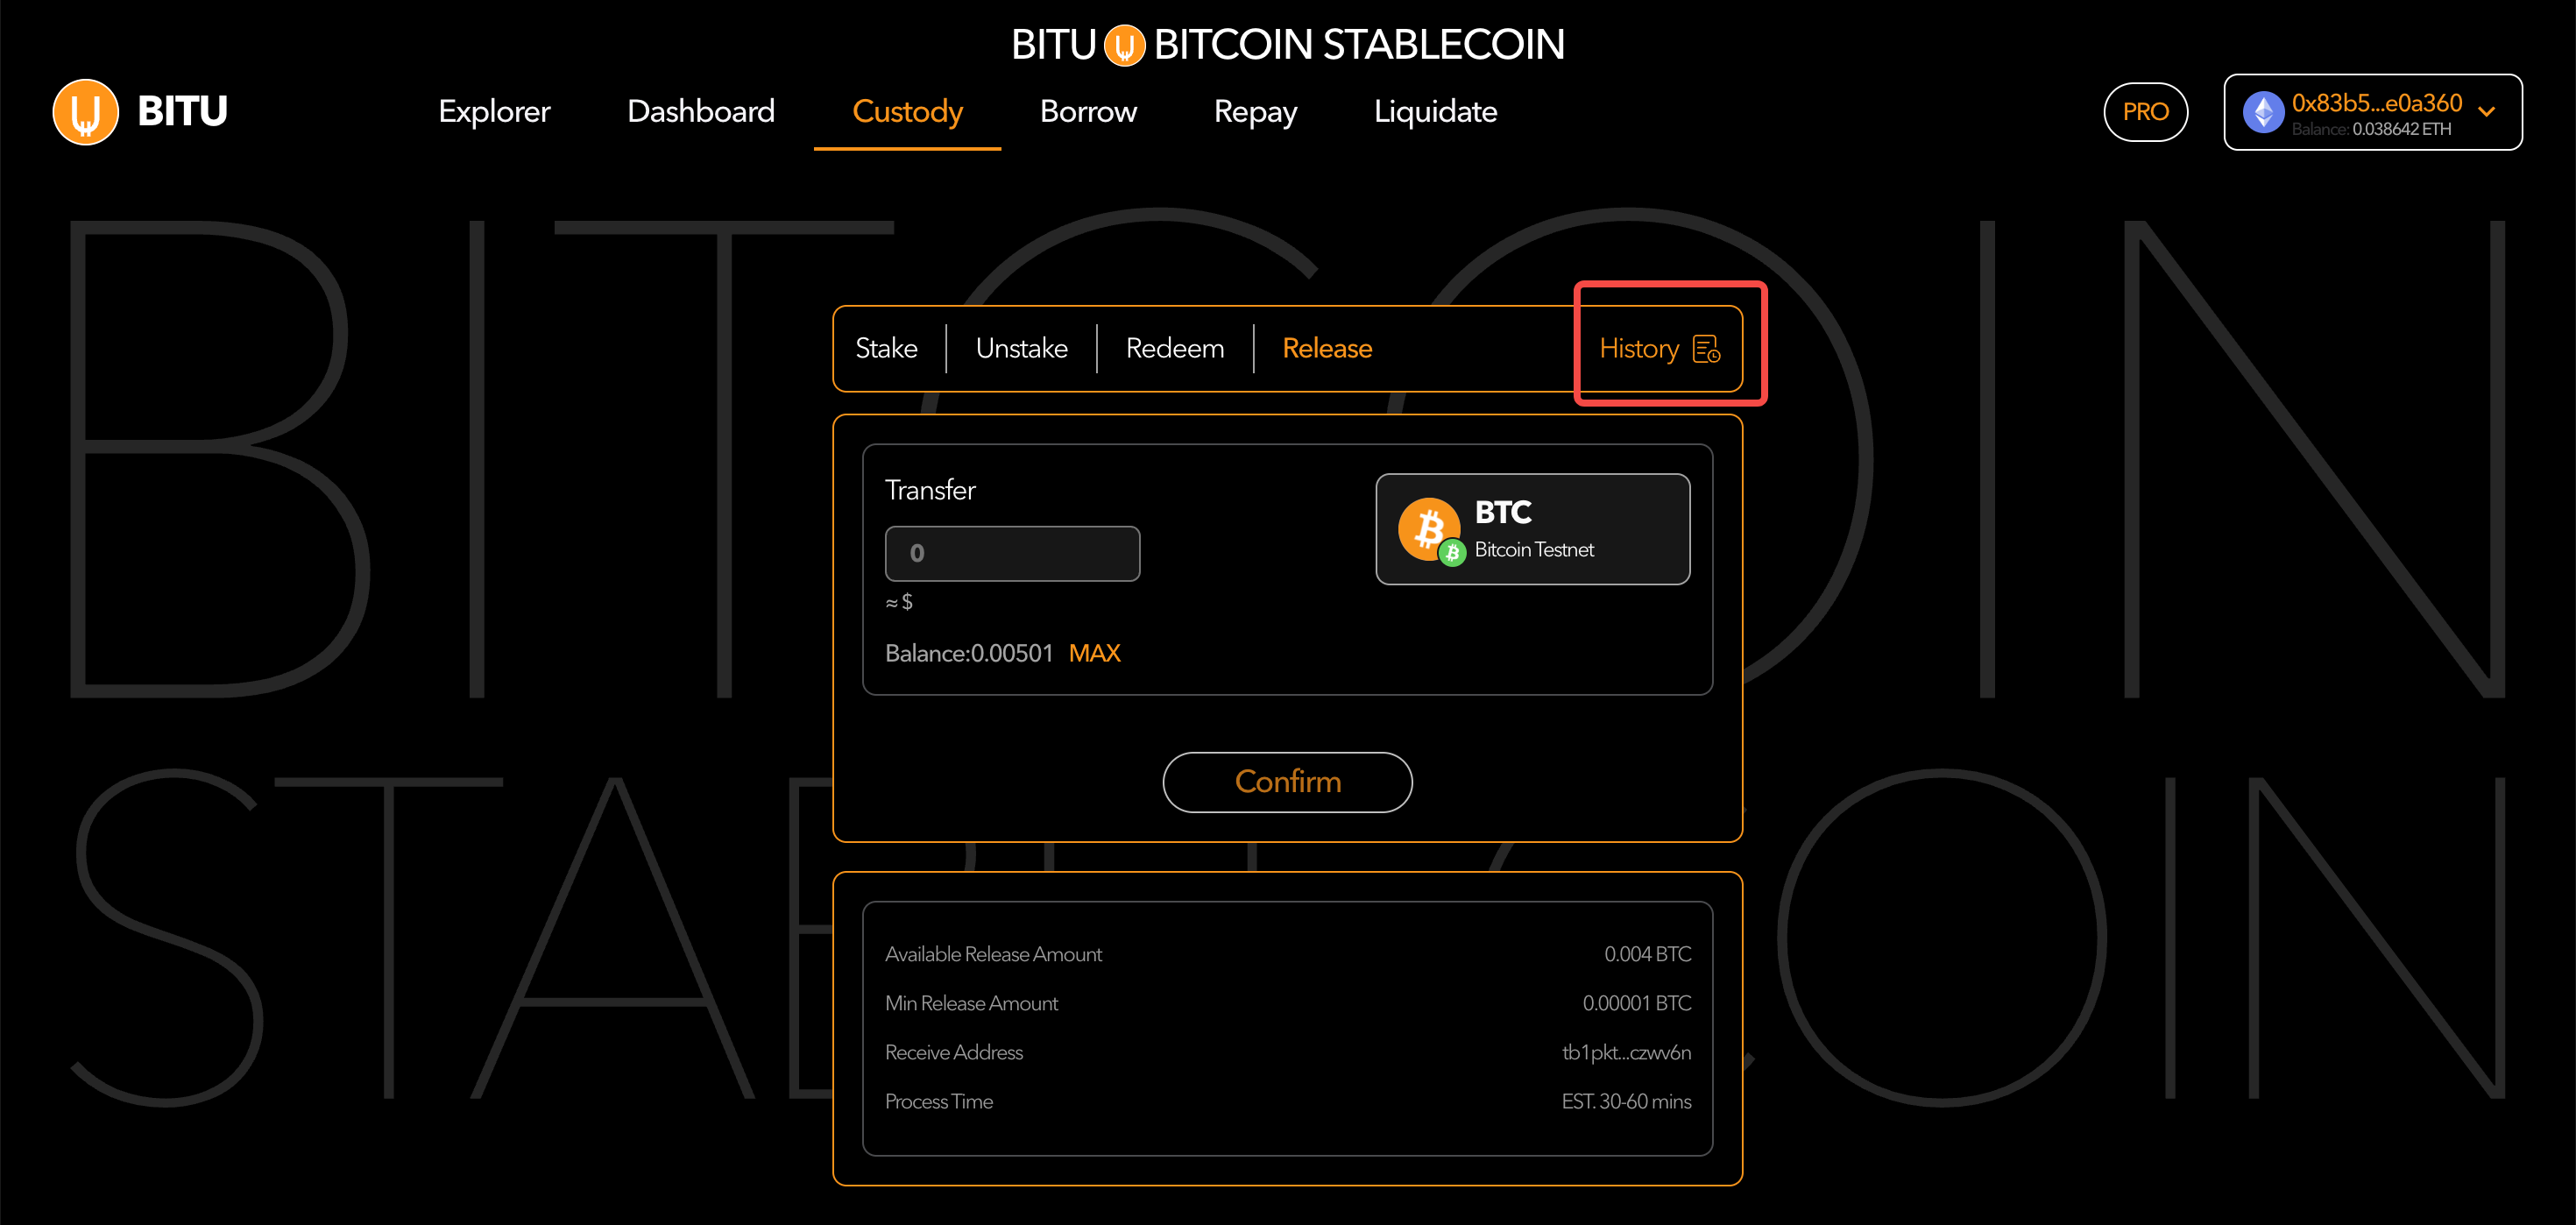Navigate to the Repay page

tap(1255, 112)
